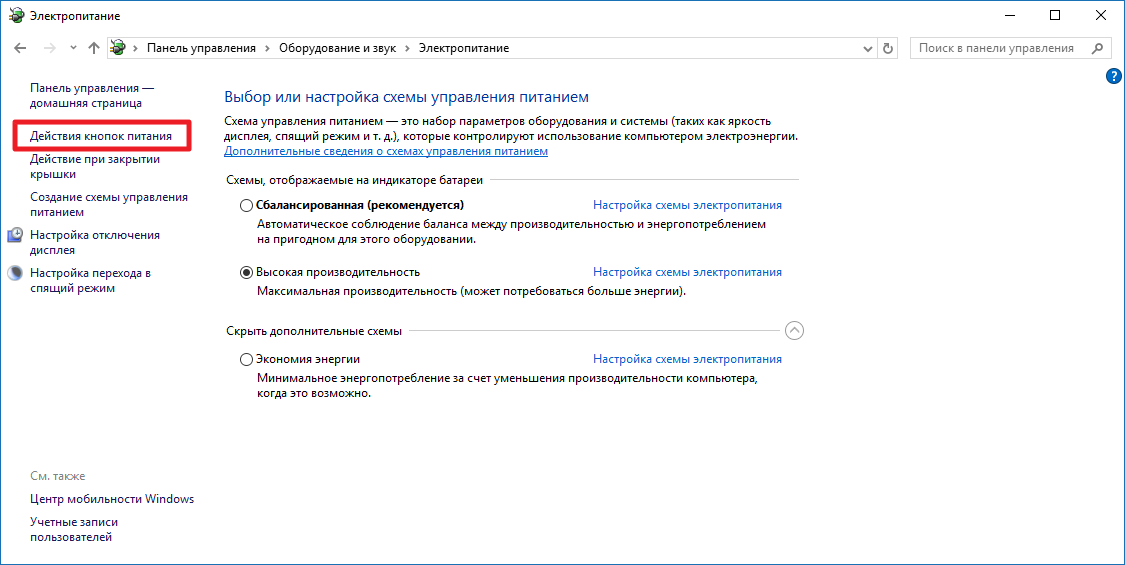Click the Скрыть дополнительные схемы label

click(314, 331)
